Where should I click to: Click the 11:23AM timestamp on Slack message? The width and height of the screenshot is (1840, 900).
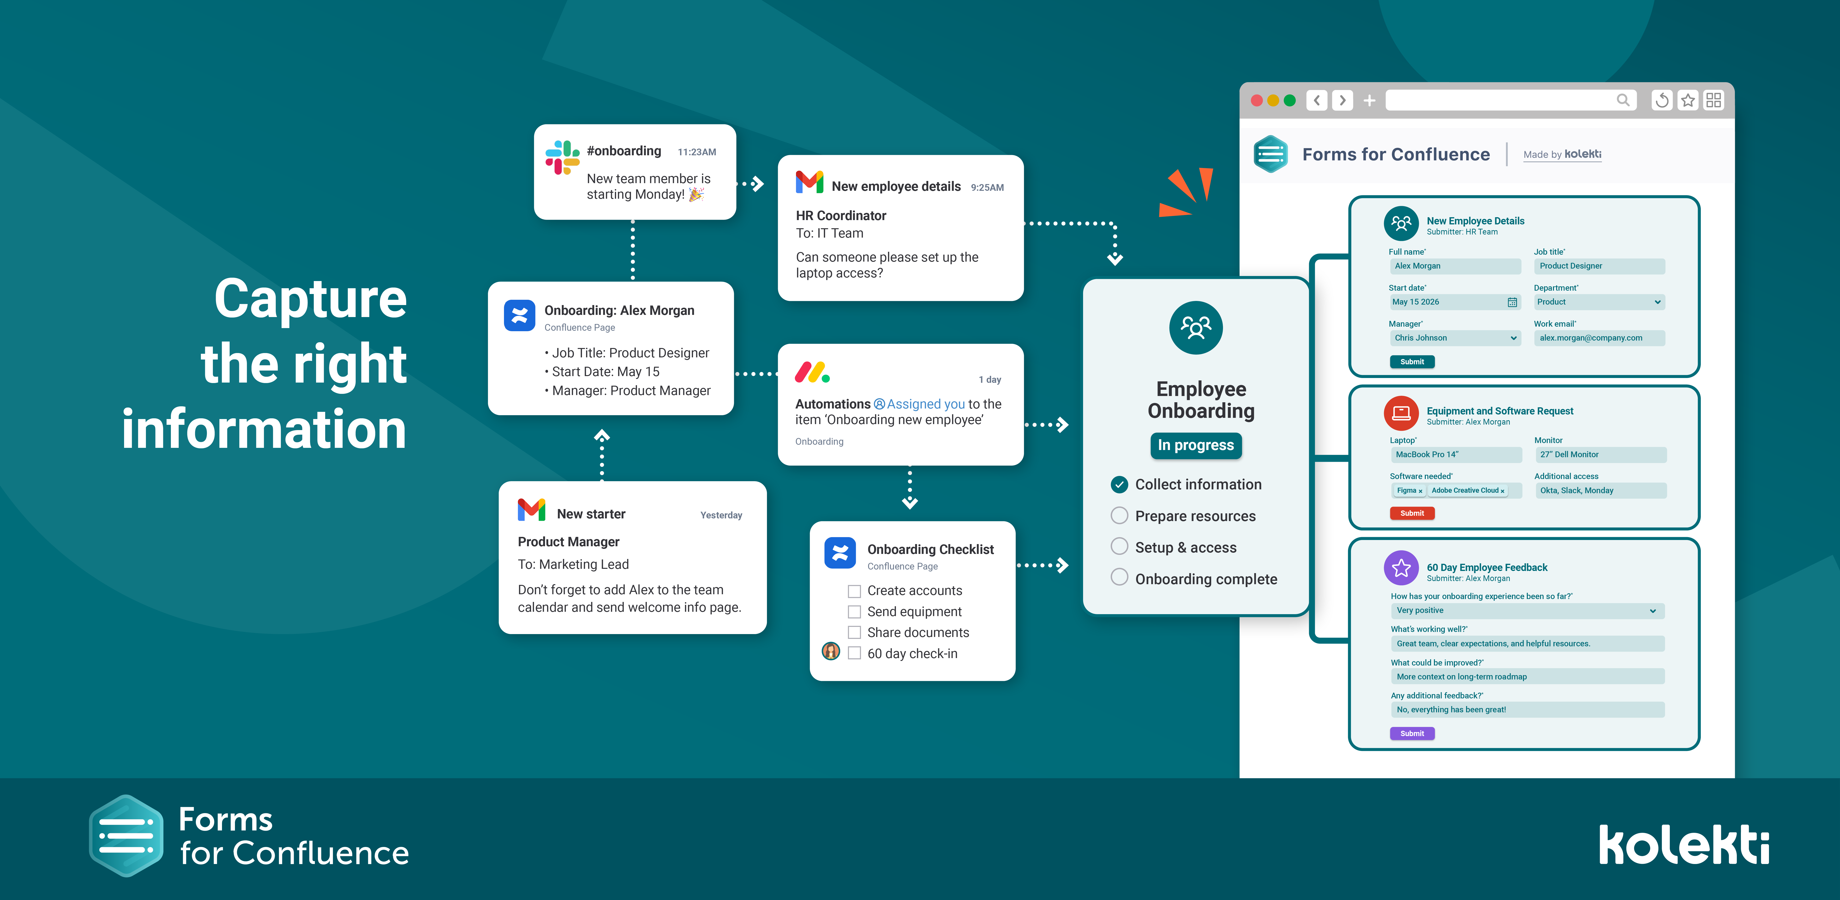coord(697,152)
